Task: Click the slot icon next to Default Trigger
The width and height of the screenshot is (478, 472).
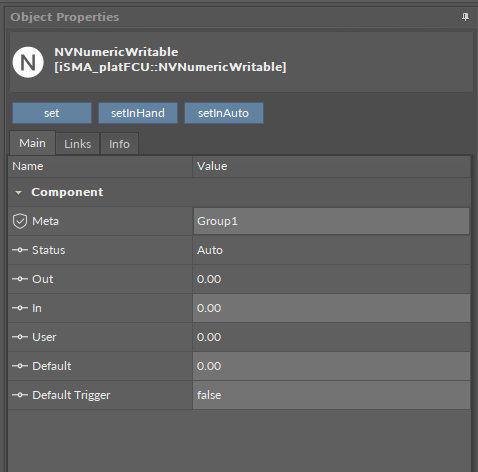Action: pos(20,395)
